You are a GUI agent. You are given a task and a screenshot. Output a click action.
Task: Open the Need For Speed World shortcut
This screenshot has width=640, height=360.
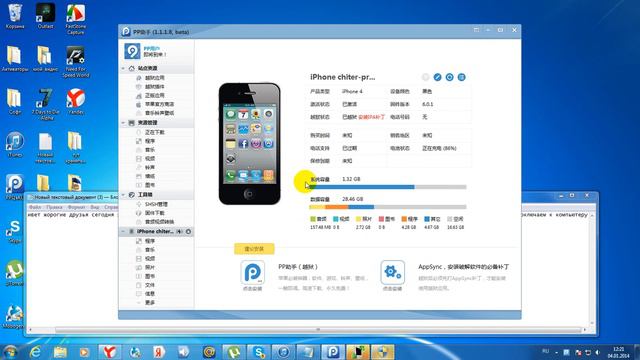click(76, 62)
